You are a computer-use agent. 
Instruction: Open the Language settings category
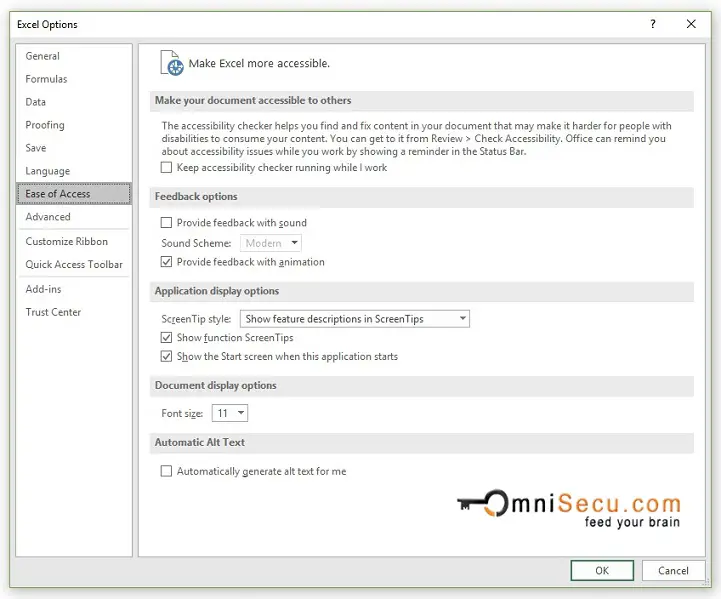coord(74,171)
